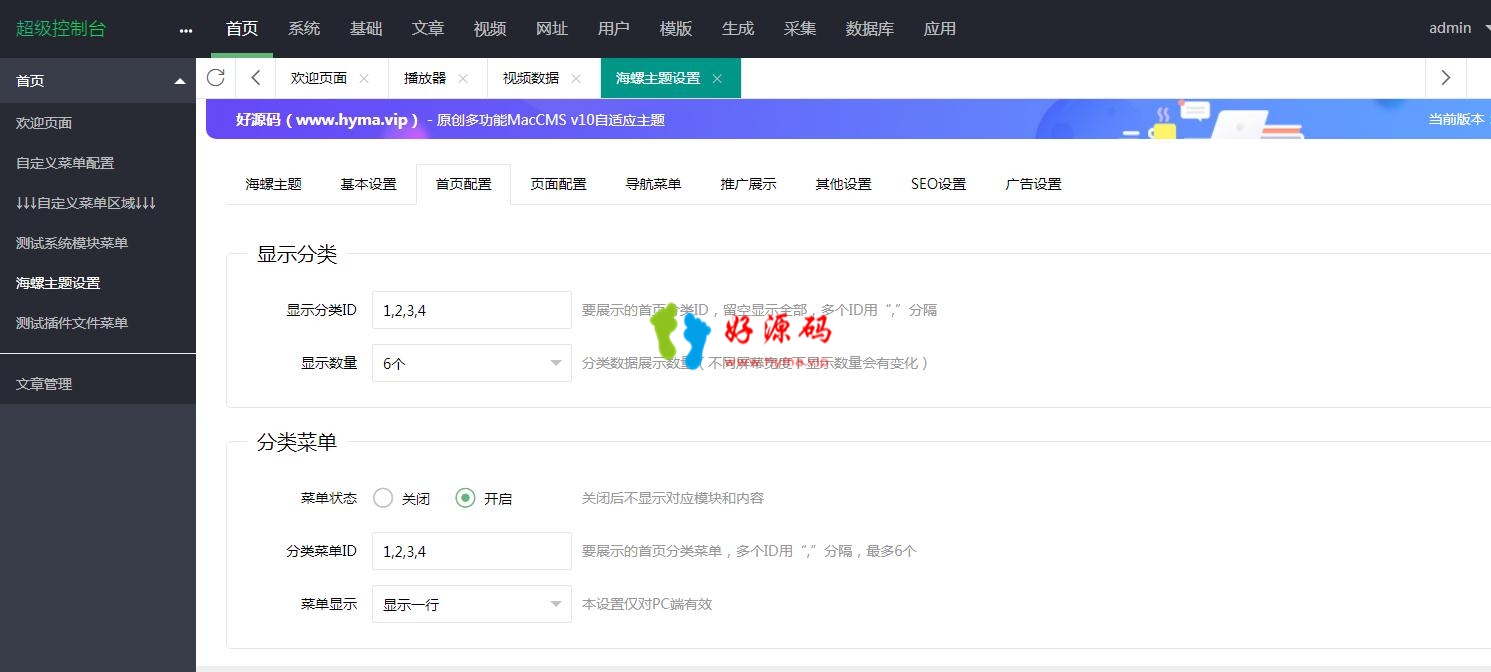Select the 海螺主题 settings tab
The width and height of the screenshot is (1491, 672).
click(x=274, y=184)
